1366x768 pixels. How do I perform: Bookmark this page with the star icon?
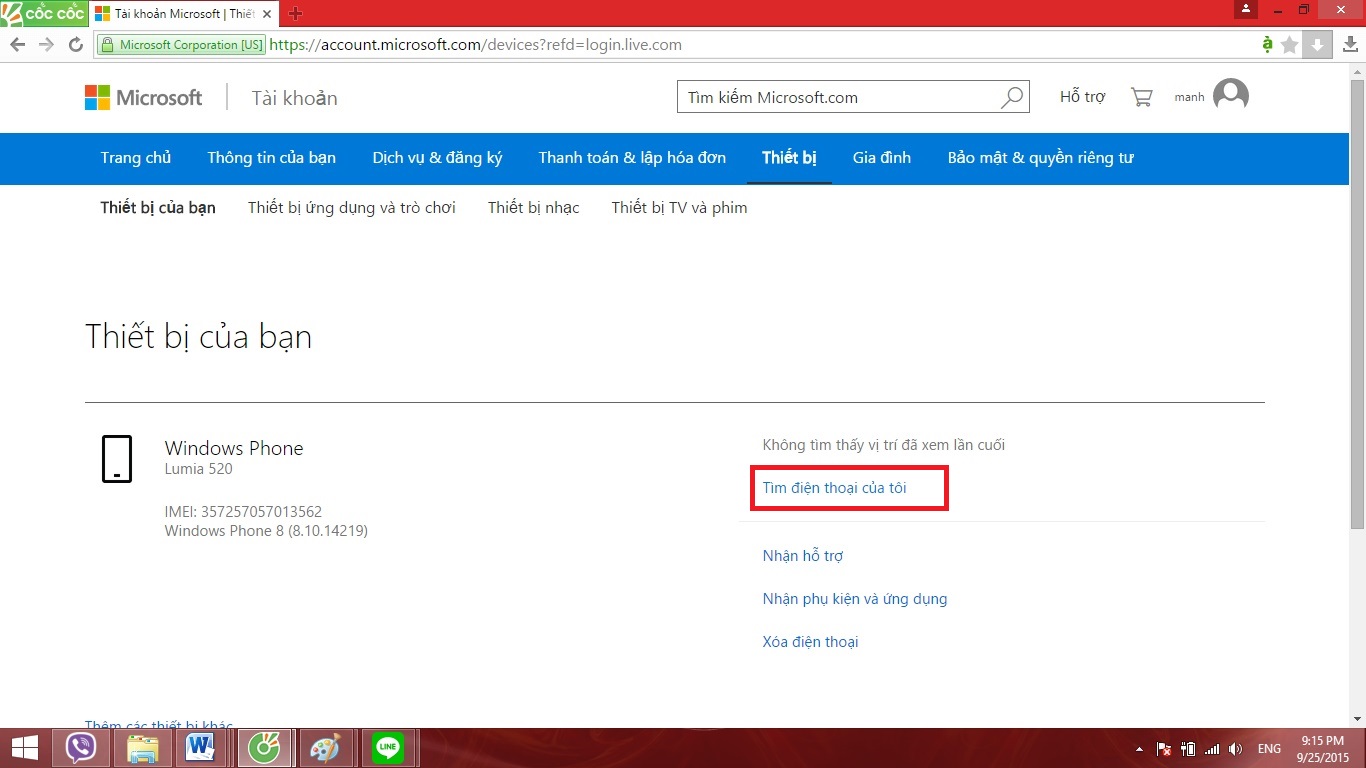(1290, 44)
